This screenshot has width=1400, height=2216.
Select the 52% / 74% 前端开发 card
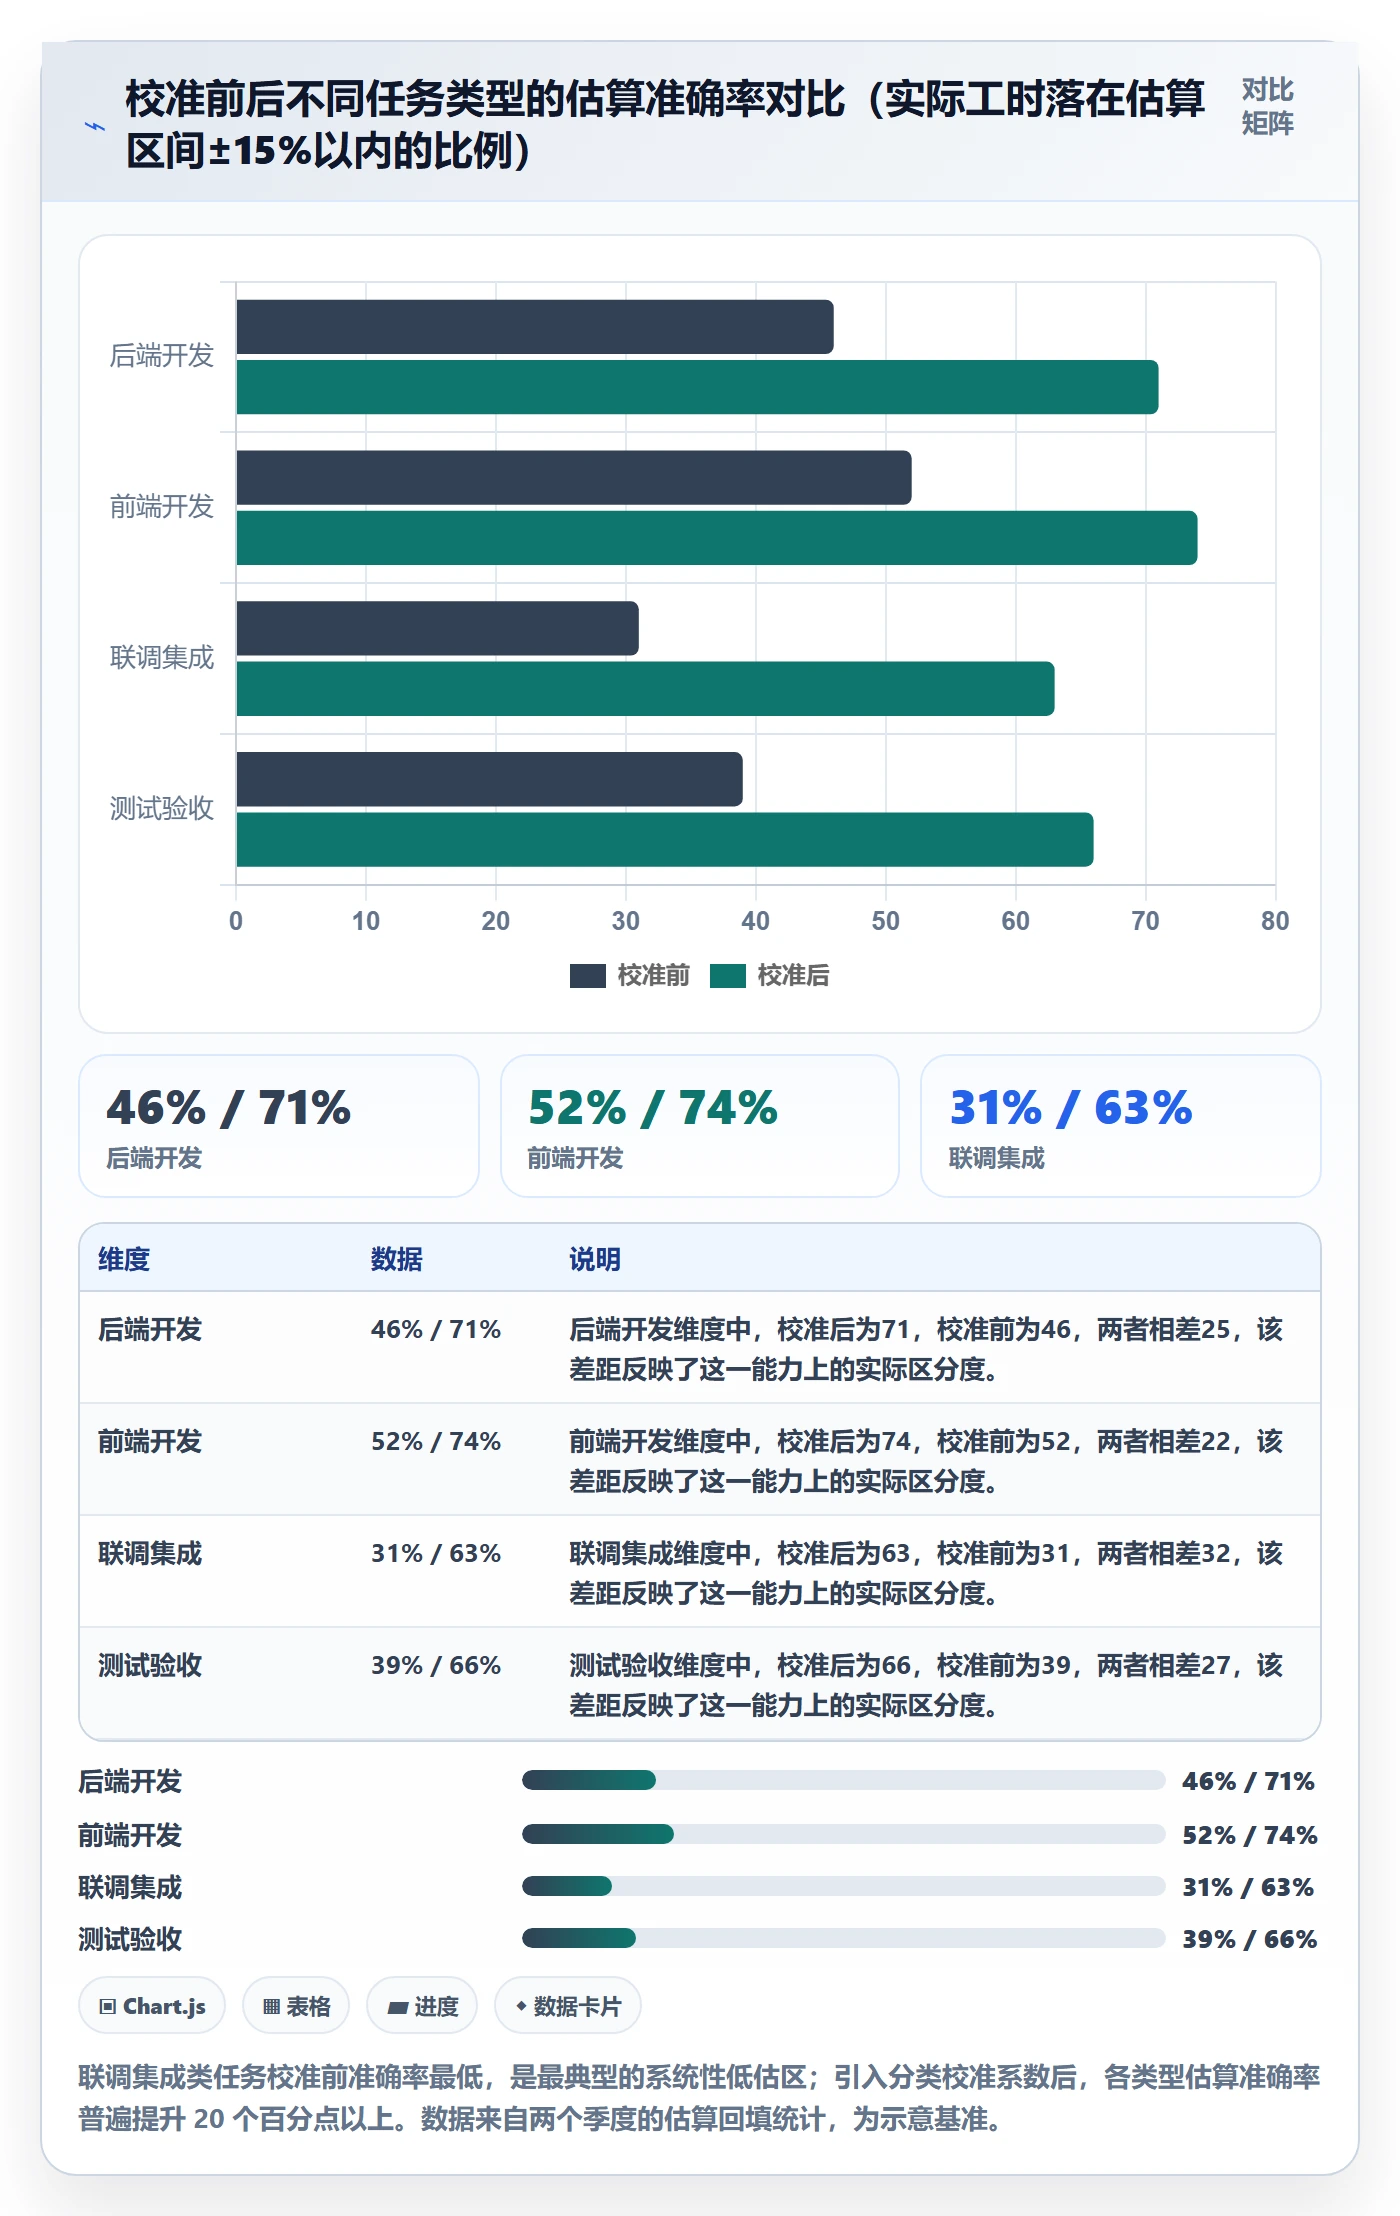(700, 1126)
